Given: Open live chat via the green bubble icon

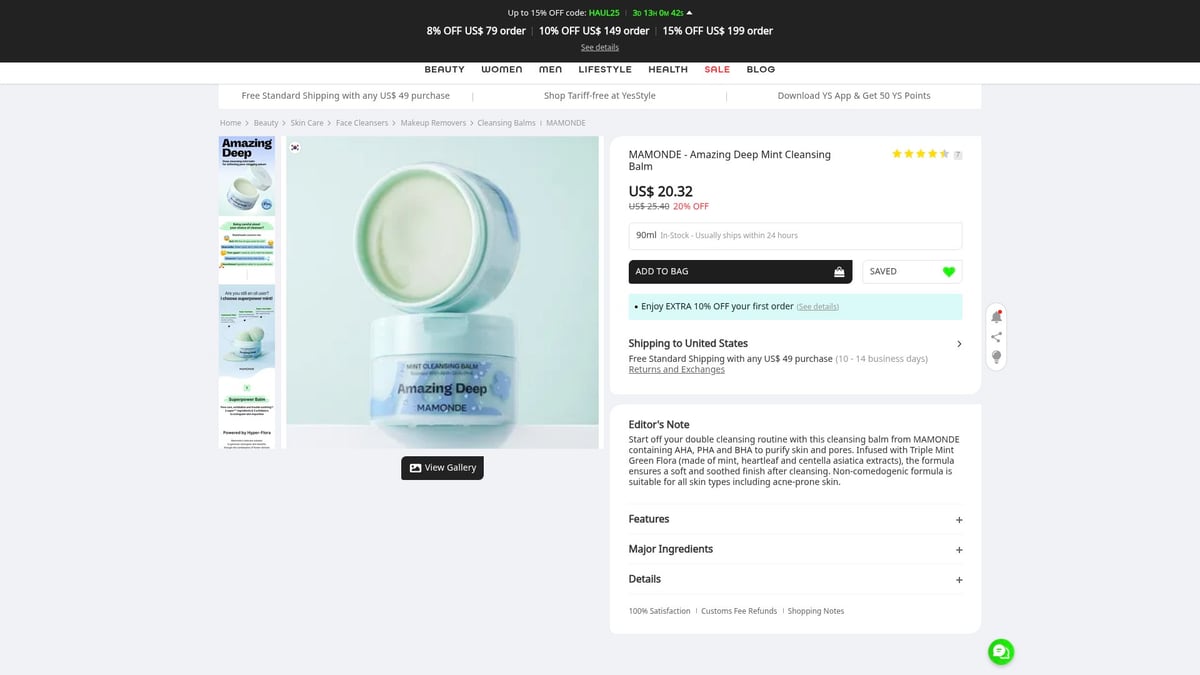Looking at the screenshot, I should point(1000,651).
